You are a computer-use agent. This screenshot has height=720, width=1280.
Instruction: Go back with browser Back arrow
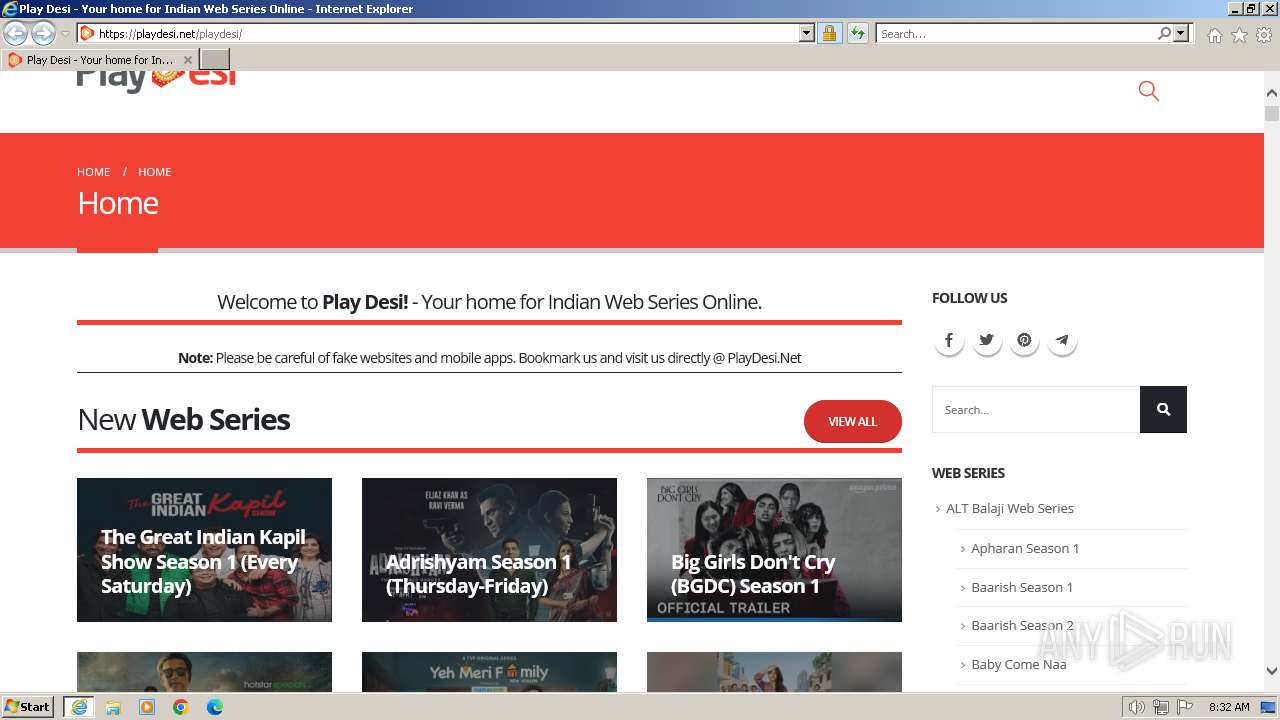[16, 33]
